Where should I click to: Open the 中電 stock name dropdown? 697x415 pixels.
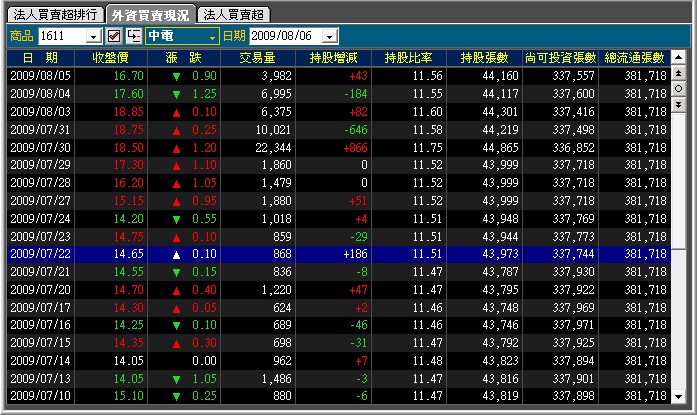pos(182,36)
